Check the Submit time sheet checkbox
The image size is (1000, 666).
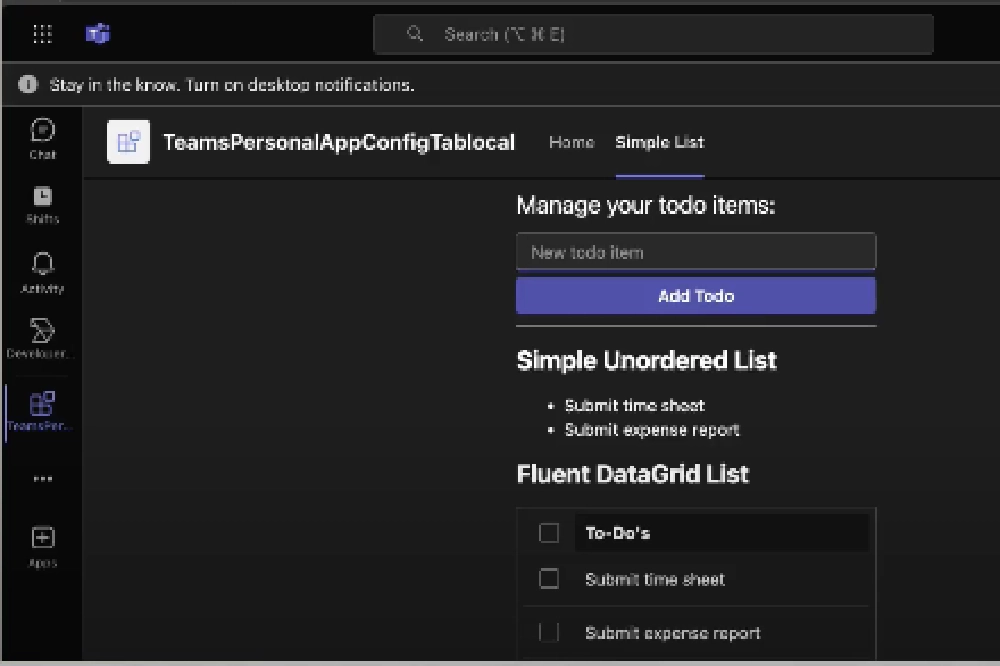(548, 578)
